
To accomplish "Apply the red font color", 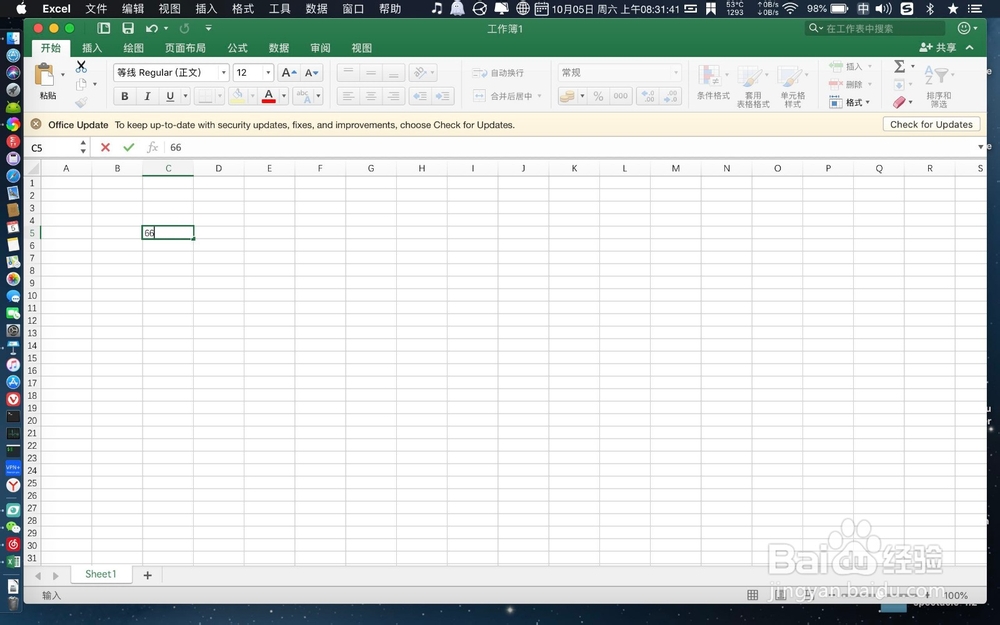I will (x=270, y=95).
